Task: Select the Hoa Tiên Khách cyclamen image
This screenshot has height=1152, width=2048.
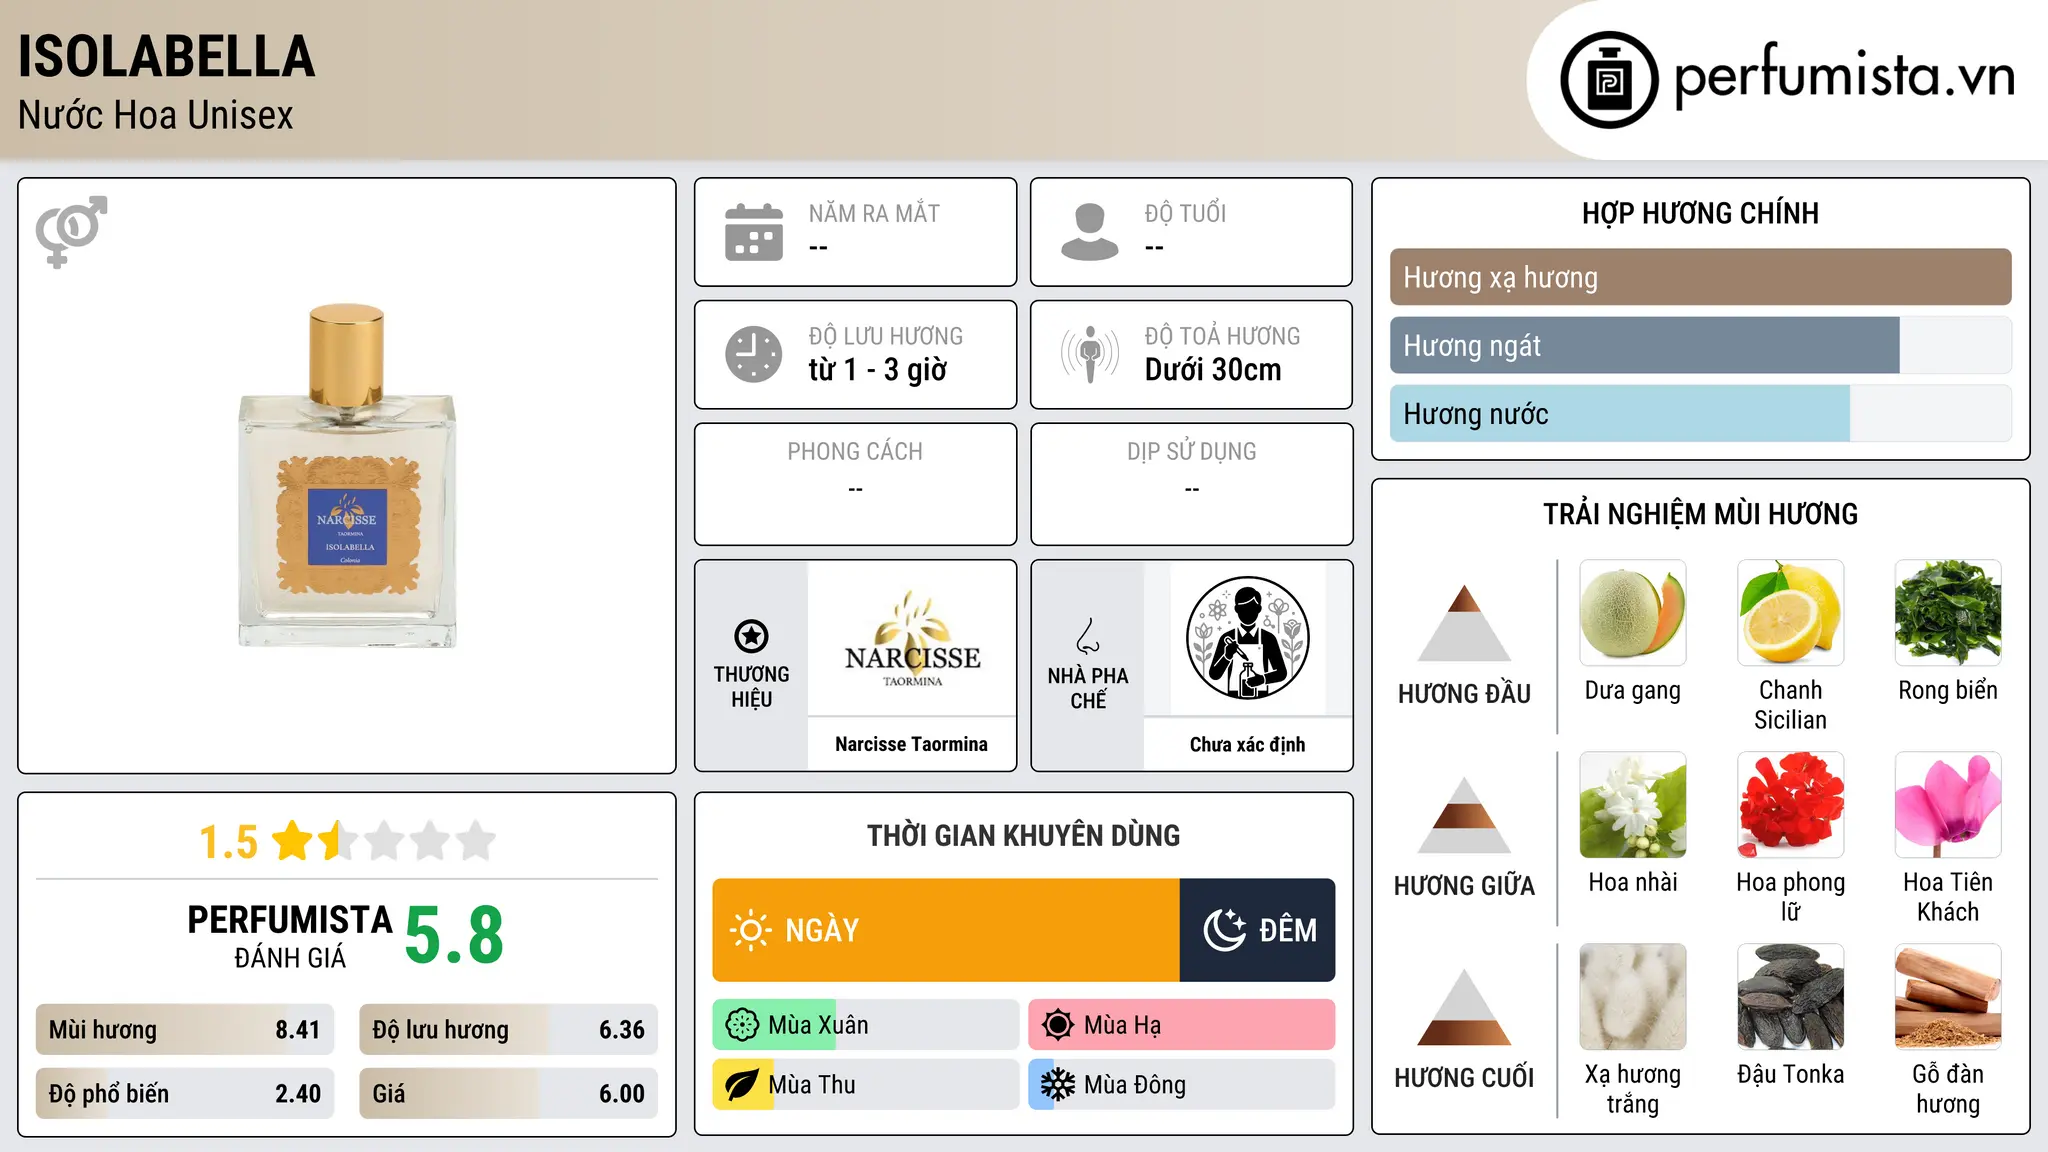Action: pos(1948,805)
